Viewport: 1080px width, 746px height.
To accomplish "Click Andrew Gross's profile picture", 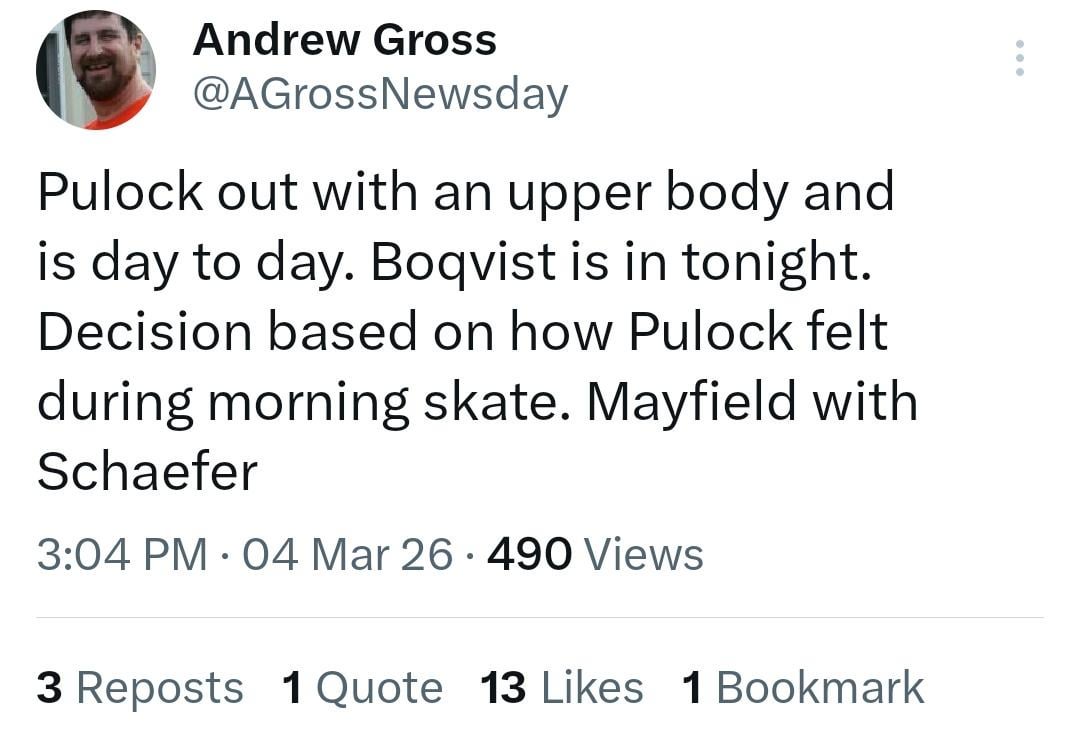I will pos(96,70).
